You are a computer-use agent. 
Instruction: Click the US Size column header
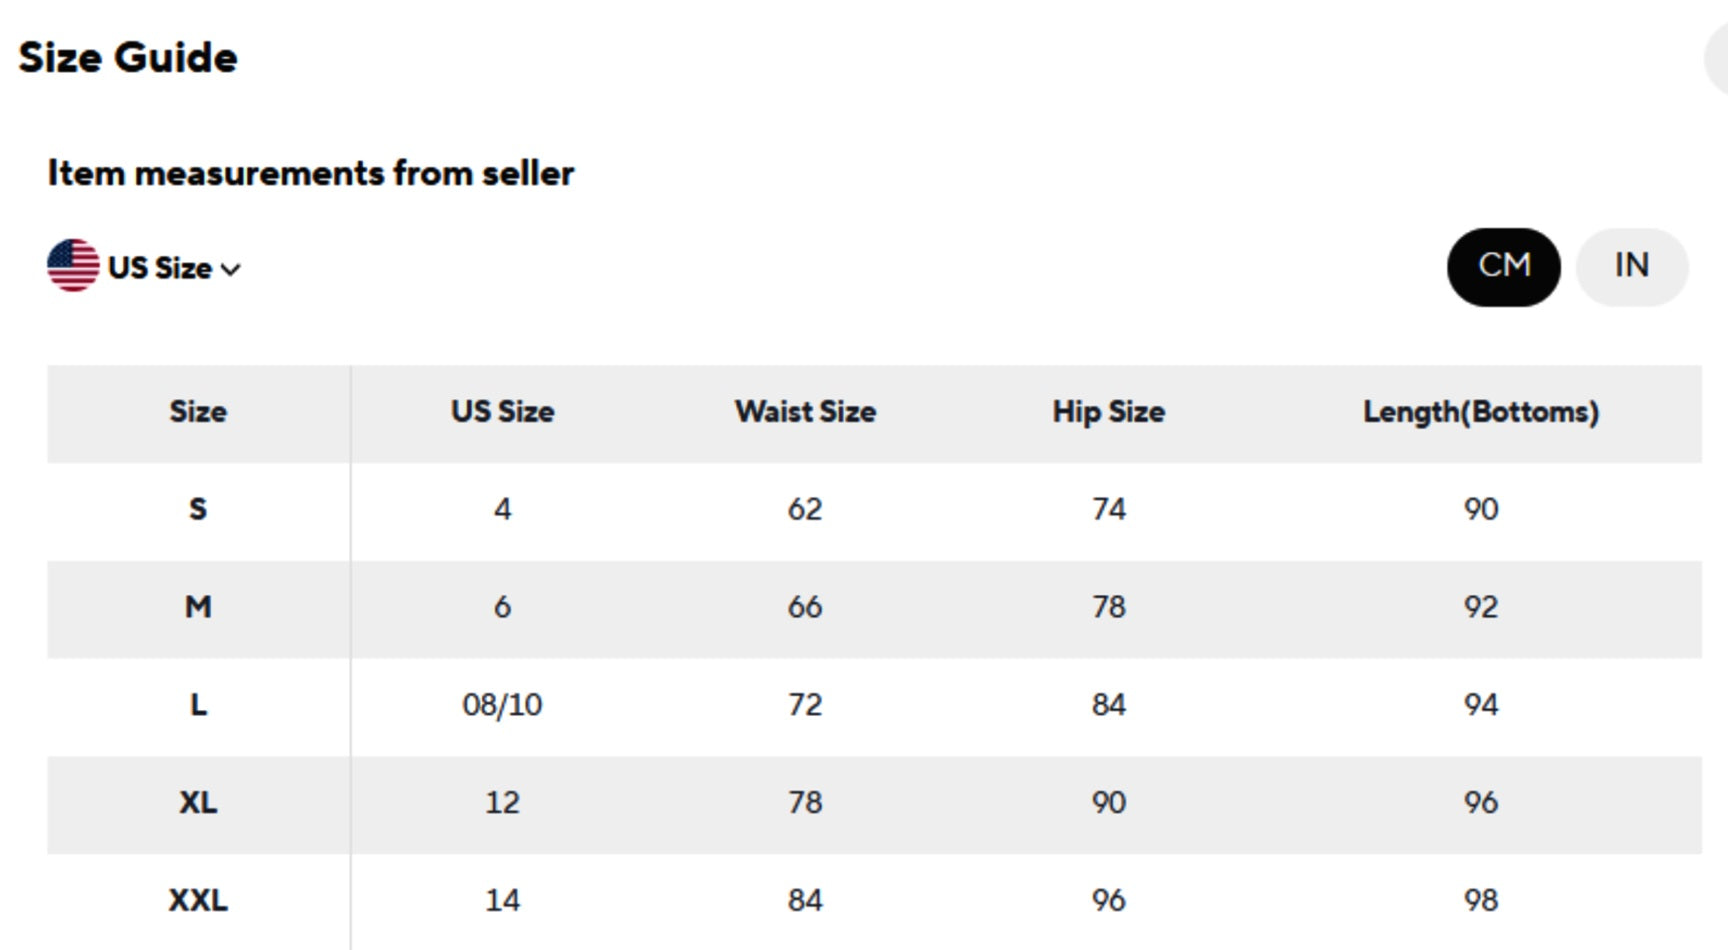502,412
